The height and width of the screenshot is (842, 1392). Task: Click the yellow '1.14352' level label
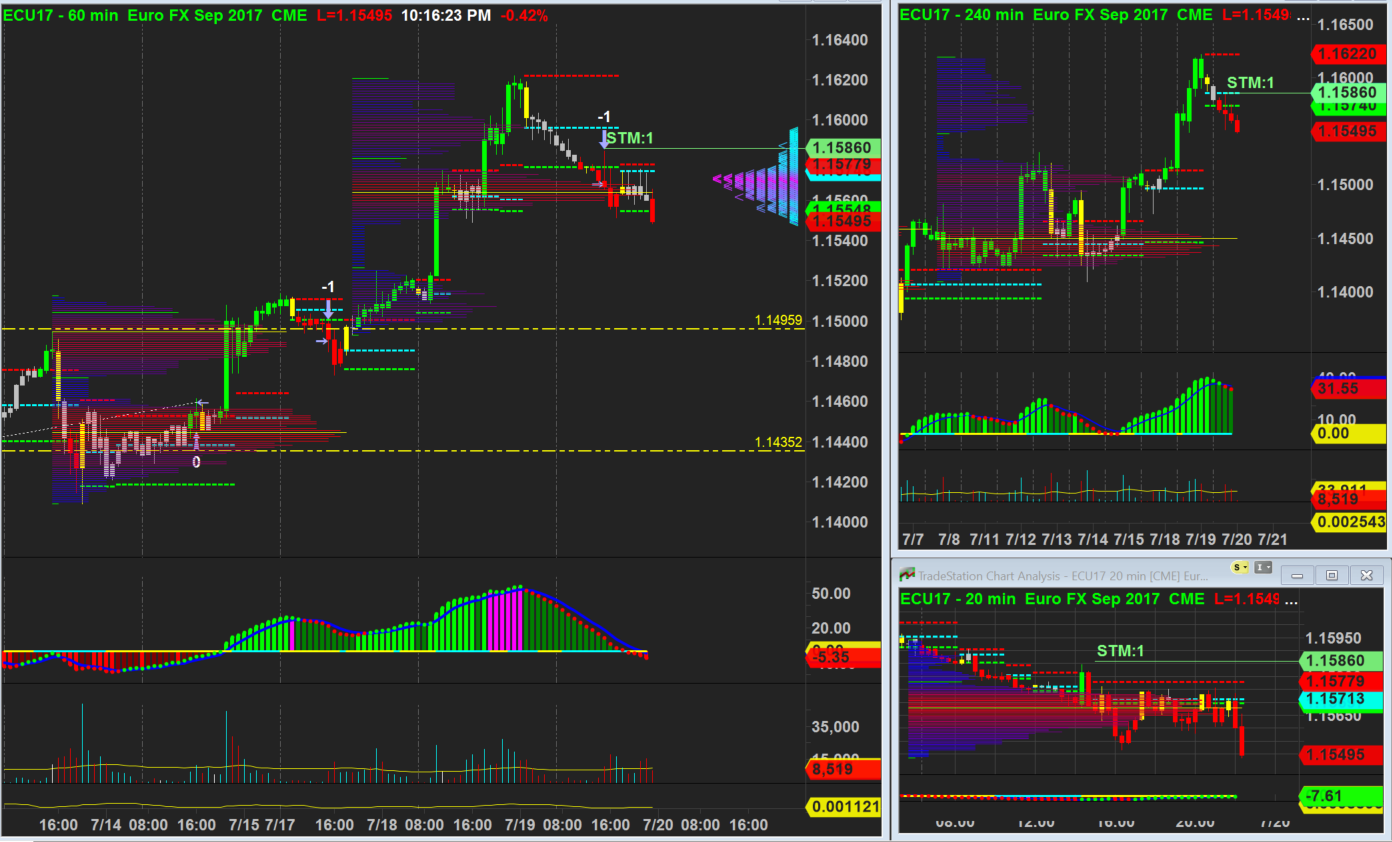point(778,442)
